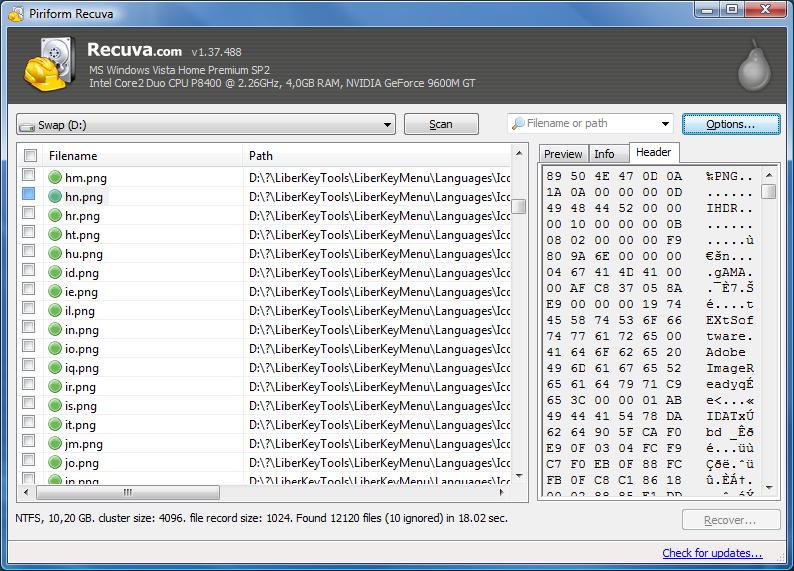This screenshot has width=794, height=571.
Task: Click green status dot for in.png
Action: 55,329
